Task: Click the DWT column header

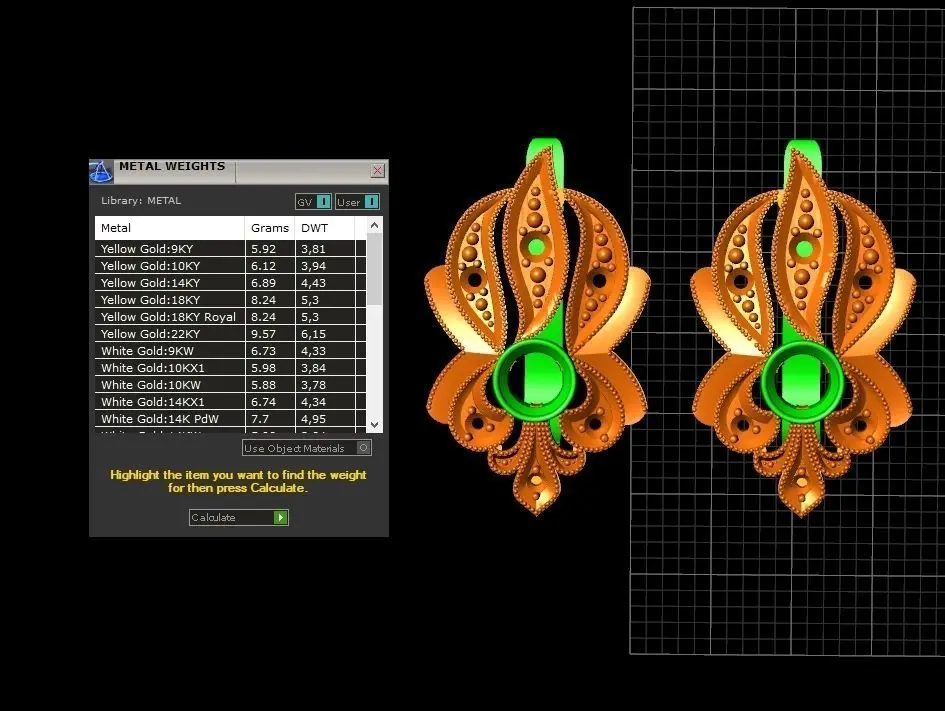Action: click(325, 228)
